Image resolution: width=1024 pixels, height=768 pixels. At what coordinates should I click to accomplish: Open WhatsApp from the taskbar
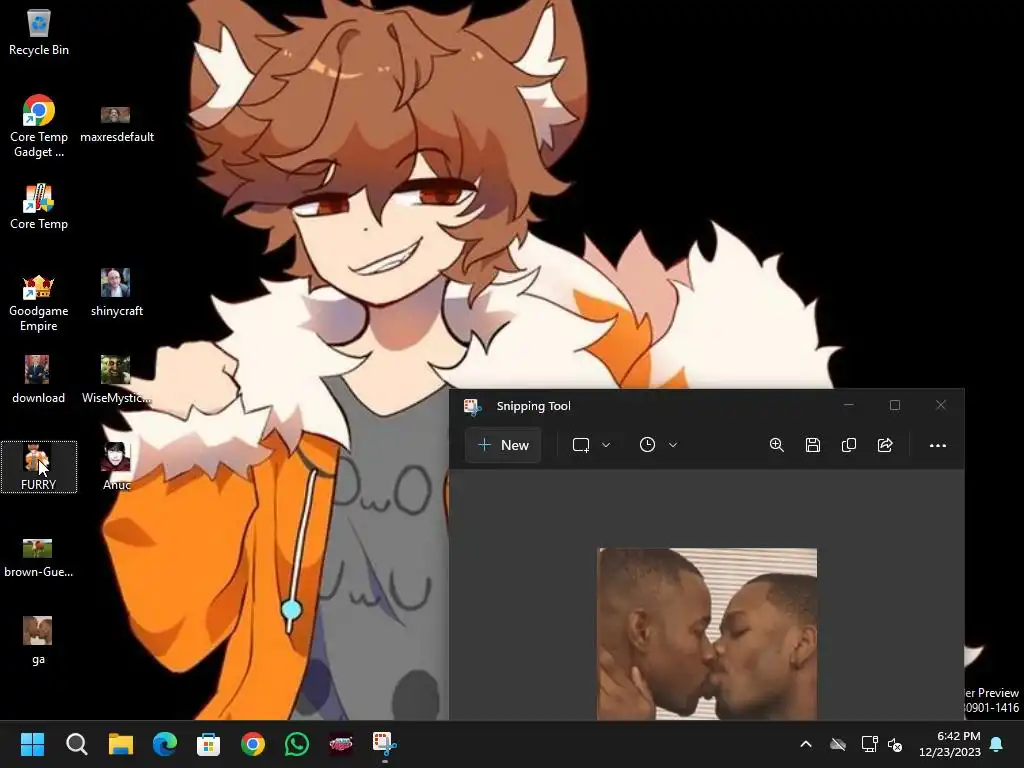click(296, 744)
